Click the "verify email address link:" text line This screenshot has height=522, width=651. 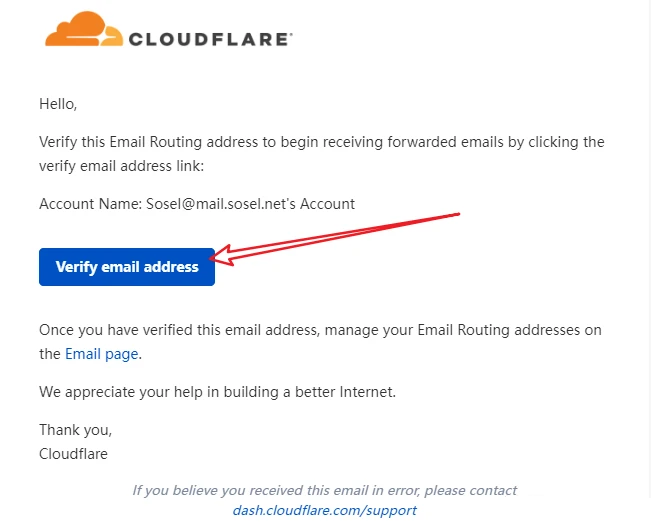click(122, 166)
